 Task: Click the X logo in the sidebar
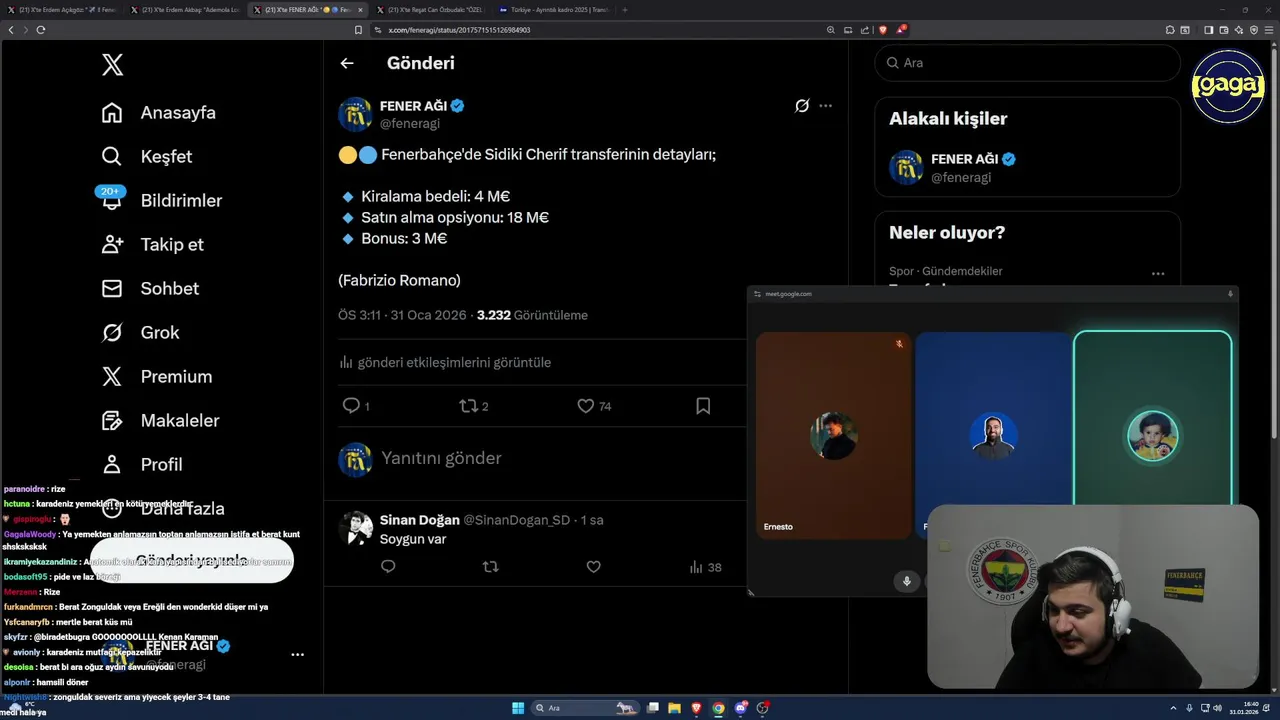pos(112,65)
